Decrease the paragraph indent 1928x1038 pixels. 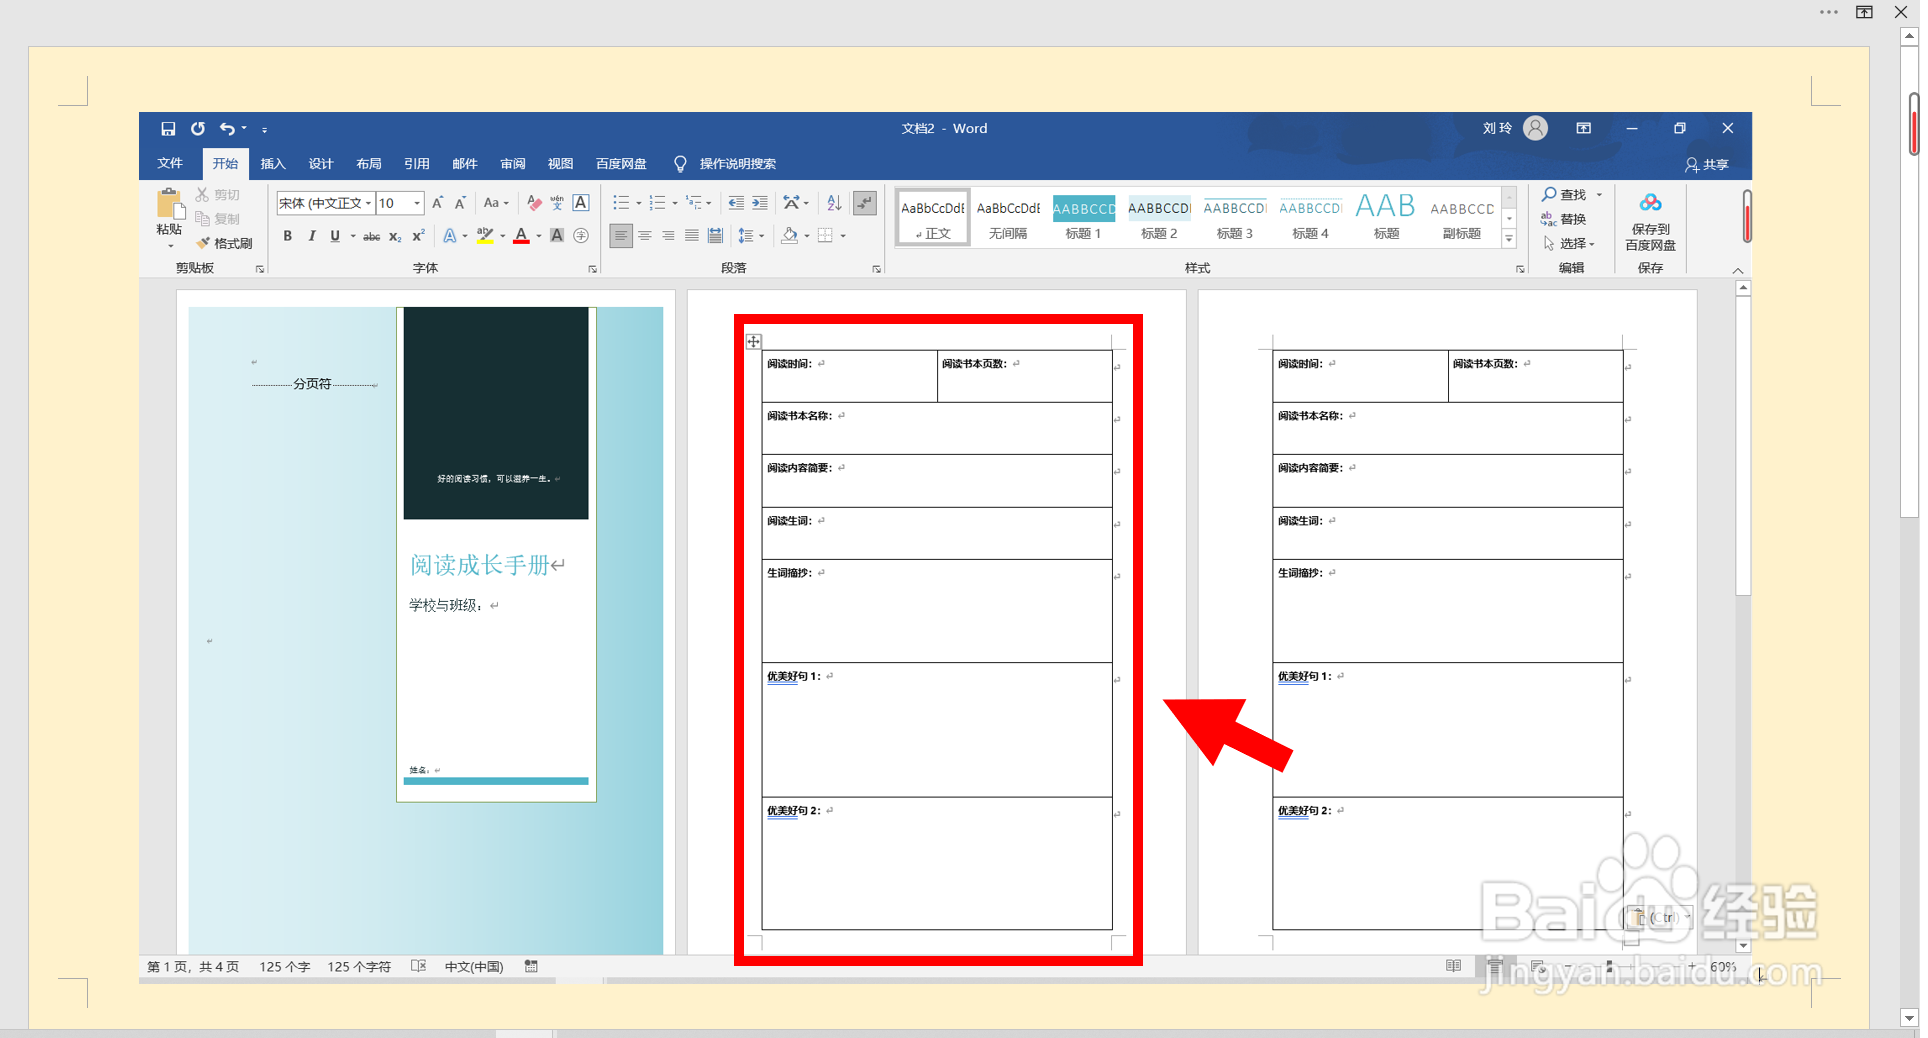coord(736,203)
